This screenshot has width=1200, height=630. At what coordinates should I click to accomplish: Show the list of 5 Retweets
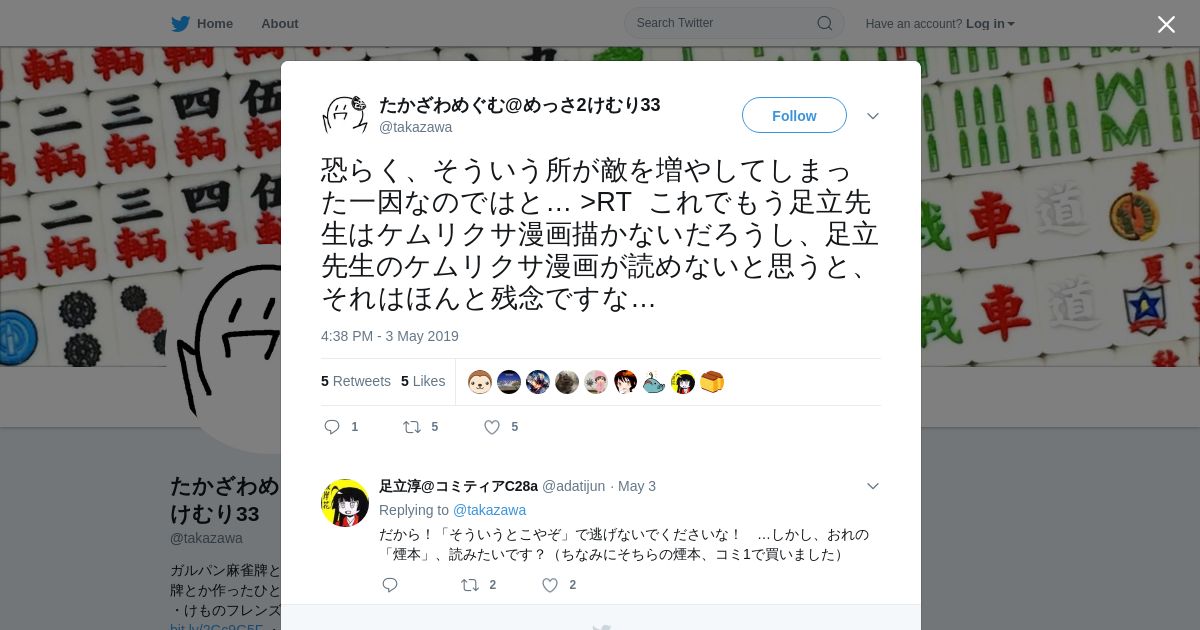(356, 381)
